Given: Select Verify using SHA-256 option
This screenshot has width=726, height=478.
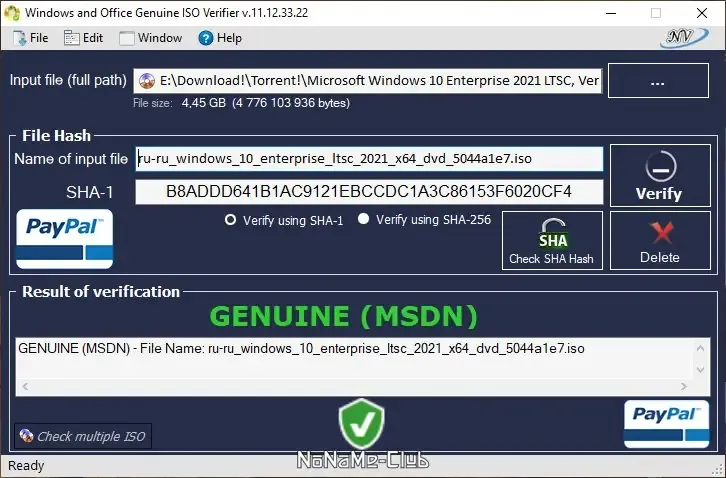Looking at the screenshot, I should (x=363, y=219).
